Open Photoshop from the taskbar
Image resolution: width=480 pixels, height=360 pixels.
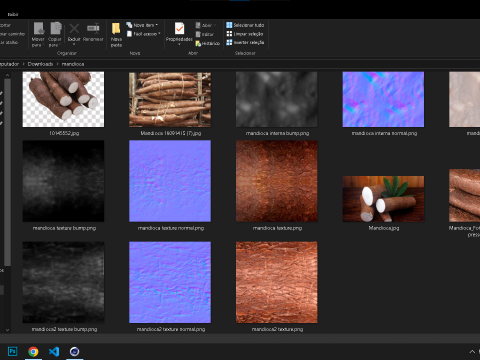point(12,351)
